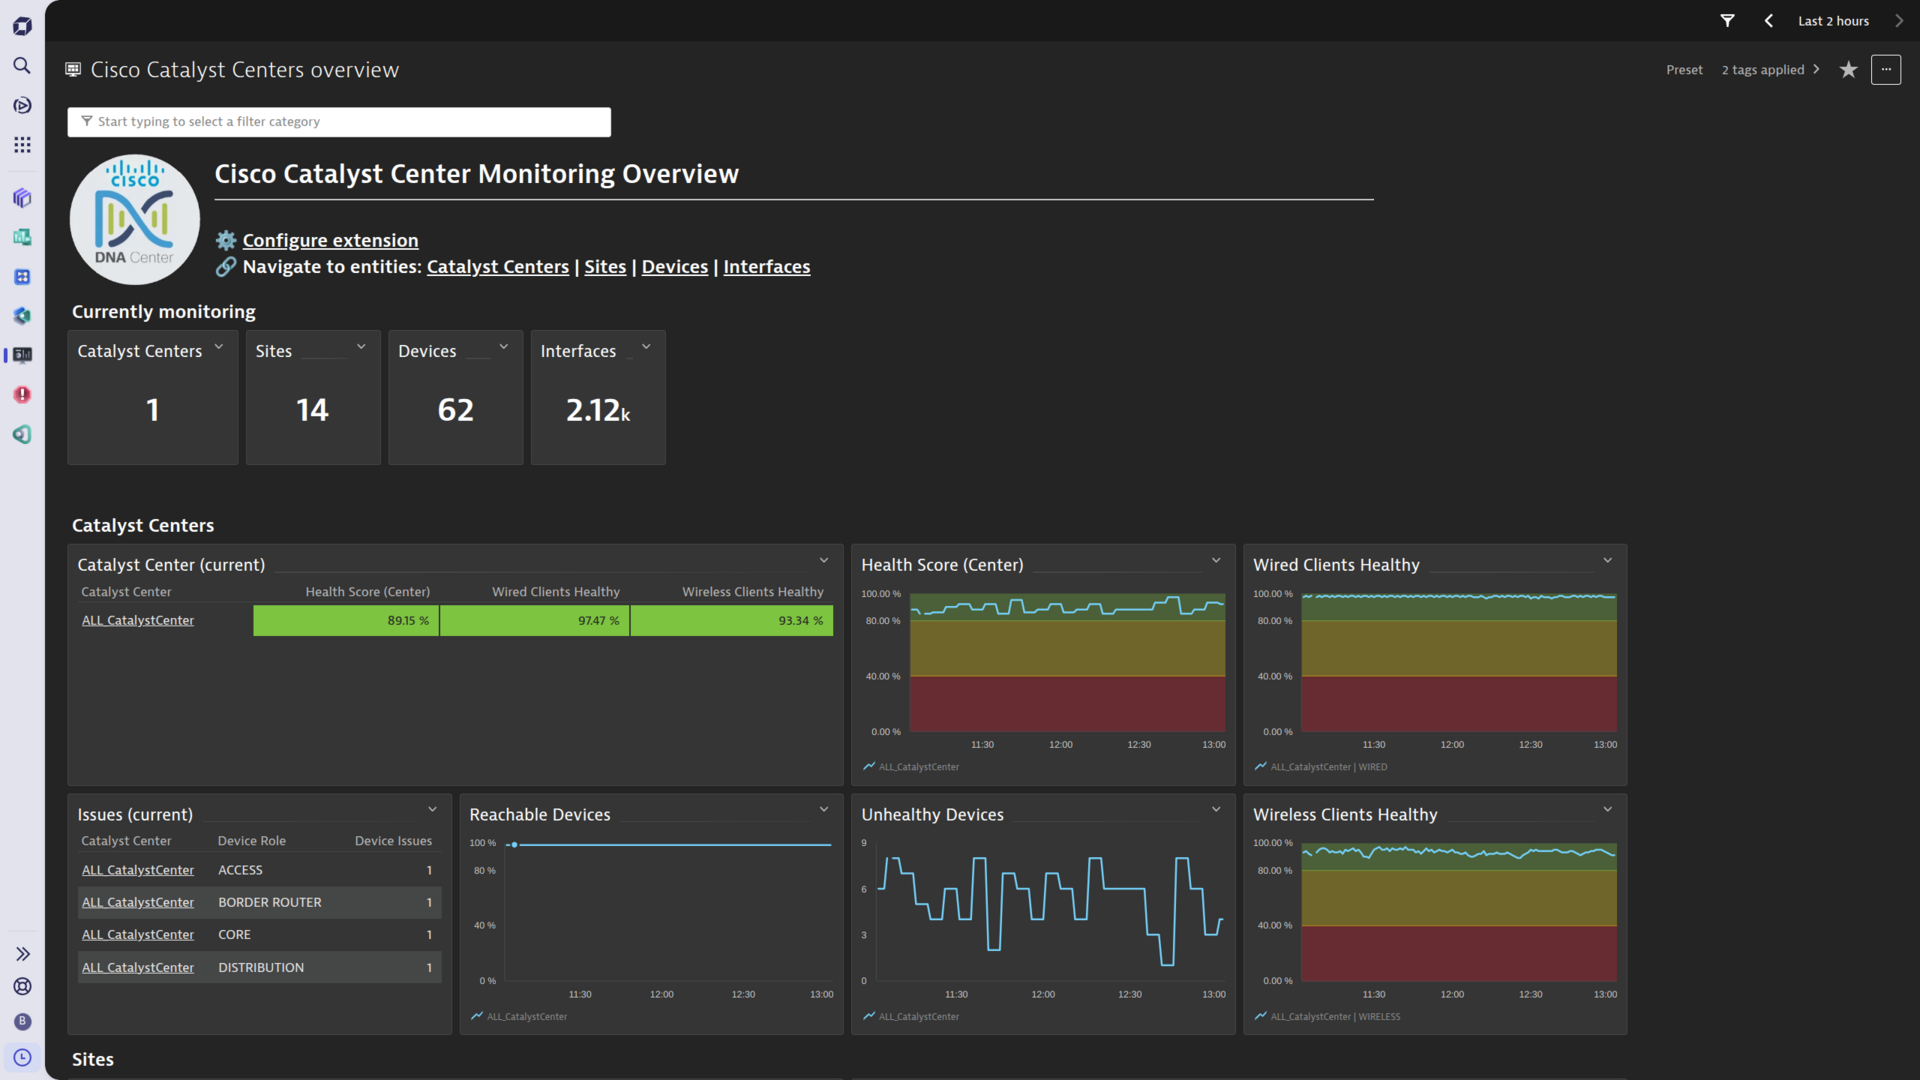The width and height of the screenshot is (1920, 1080).
Task: Navigate to Catalyst Centers entities link
Action: click(x=497, y=267)
